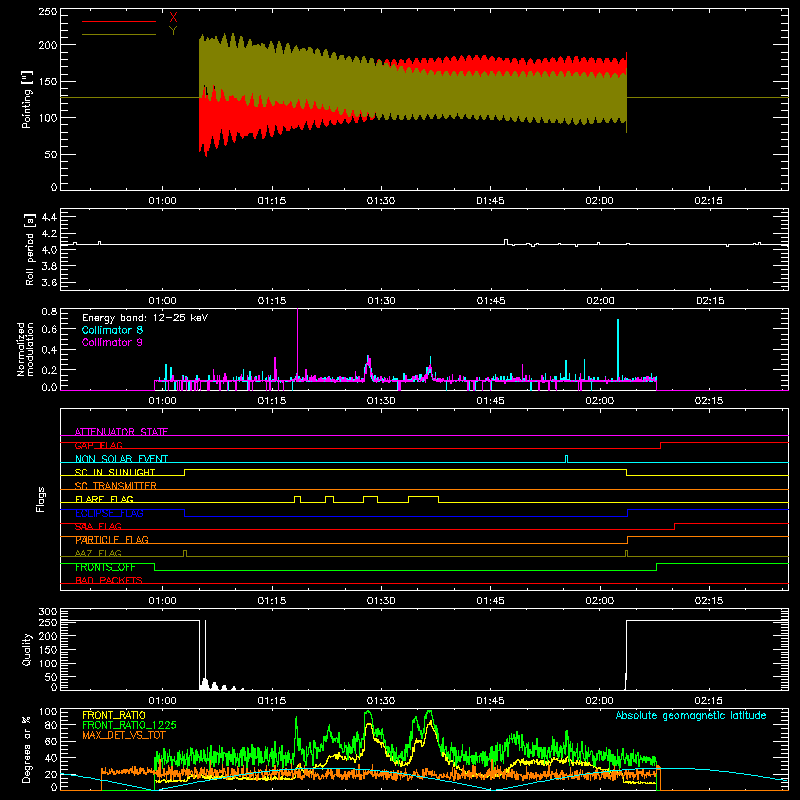
Task: Click the 02:15 tick under Pointing plot
Action: click(708, 201)
